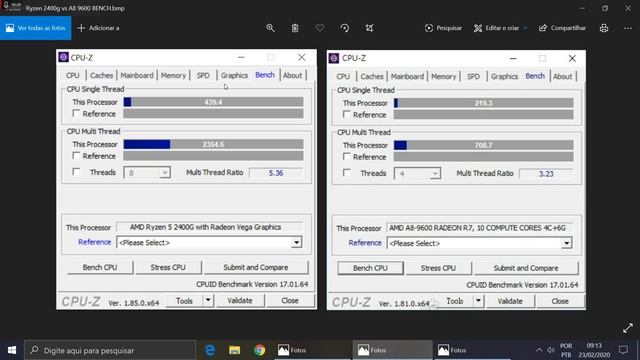Screen dimensions: 640x360
Task: Enable Threads checkbox in right CPU-Z window
Action: [x=347, y=173]
